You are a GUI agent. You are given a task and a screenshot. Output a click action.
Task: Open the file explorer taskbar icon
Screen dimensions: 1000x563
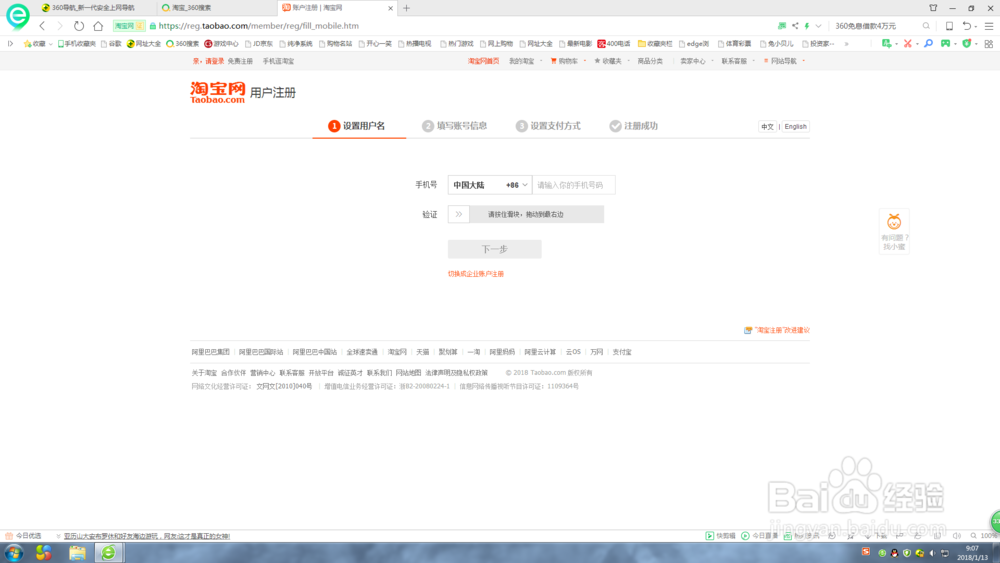(77, 553)
